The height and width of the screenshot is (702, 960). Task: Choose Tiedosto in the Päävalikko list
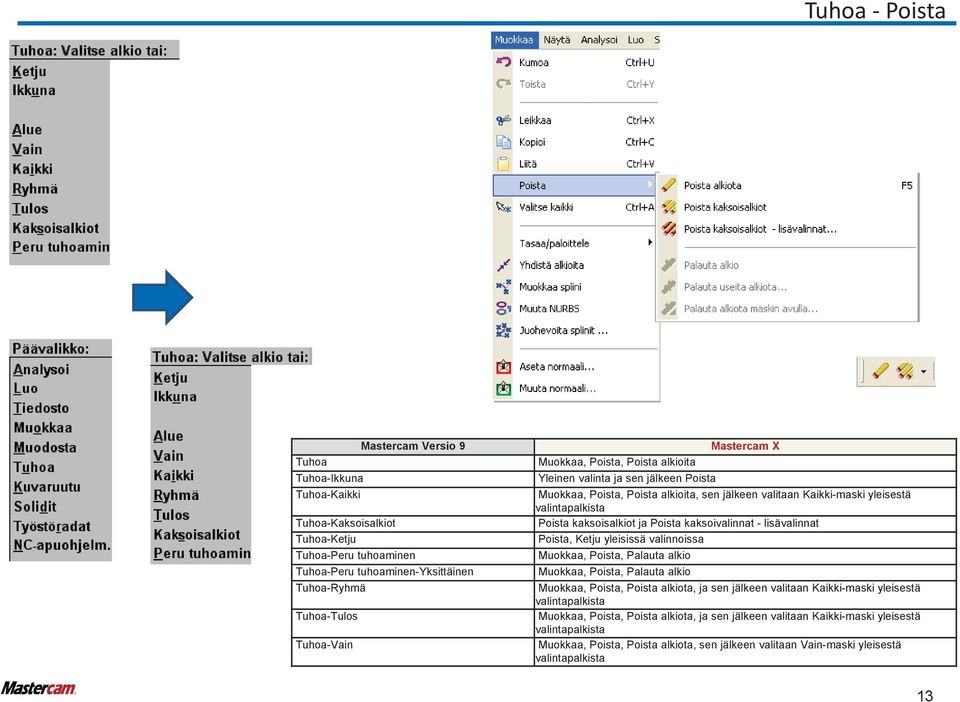pos(41,408)
